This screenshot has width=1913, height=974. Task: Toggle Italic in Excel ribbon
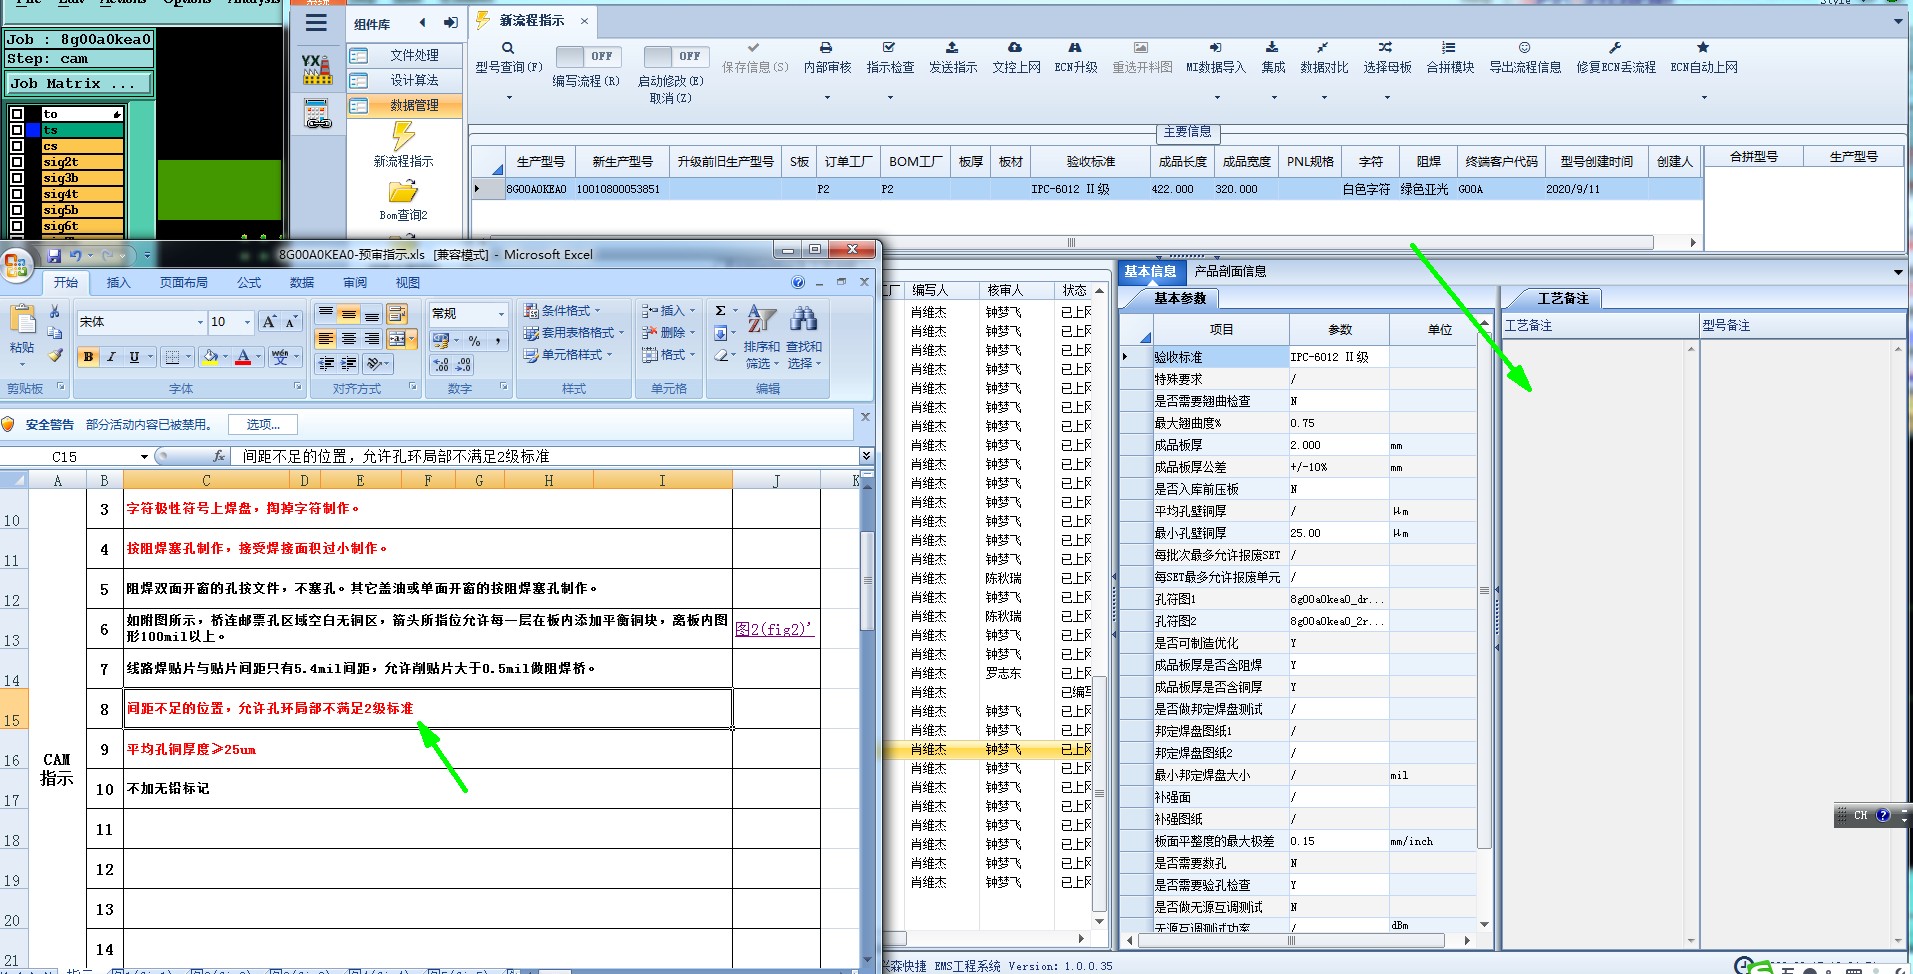pos(111,357)
